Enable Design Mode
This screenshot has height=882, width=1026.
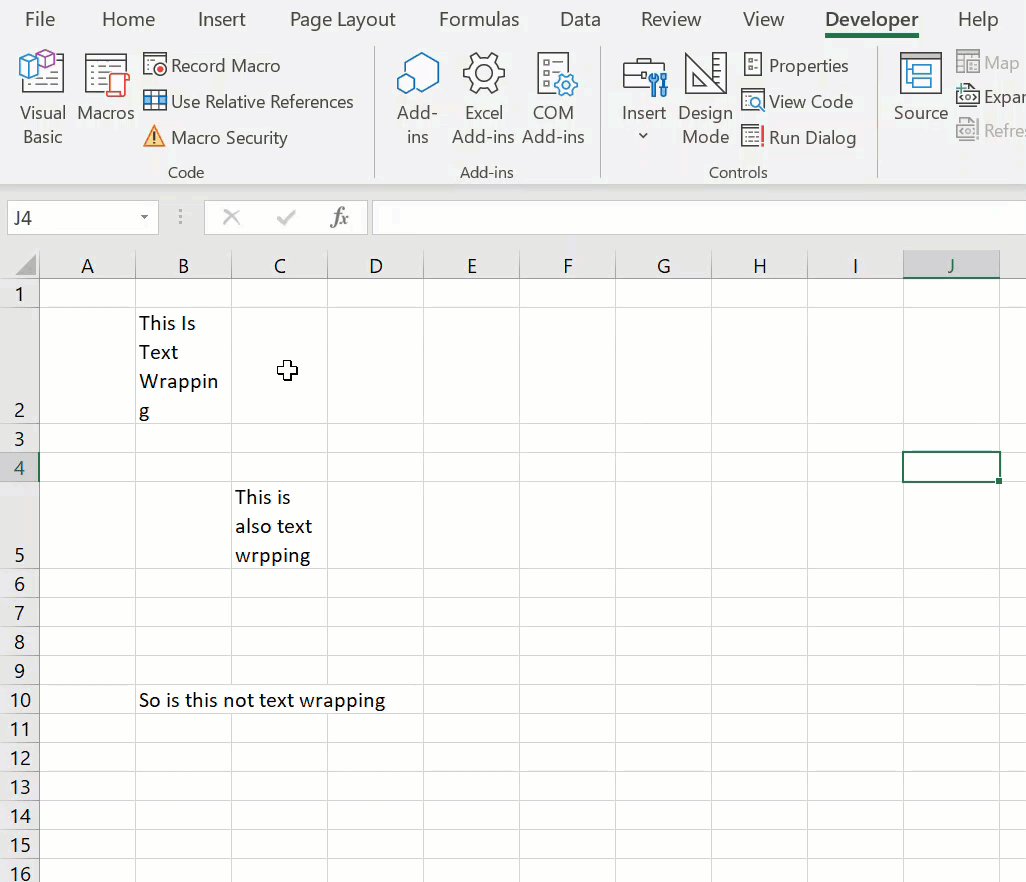coord(705,95)
